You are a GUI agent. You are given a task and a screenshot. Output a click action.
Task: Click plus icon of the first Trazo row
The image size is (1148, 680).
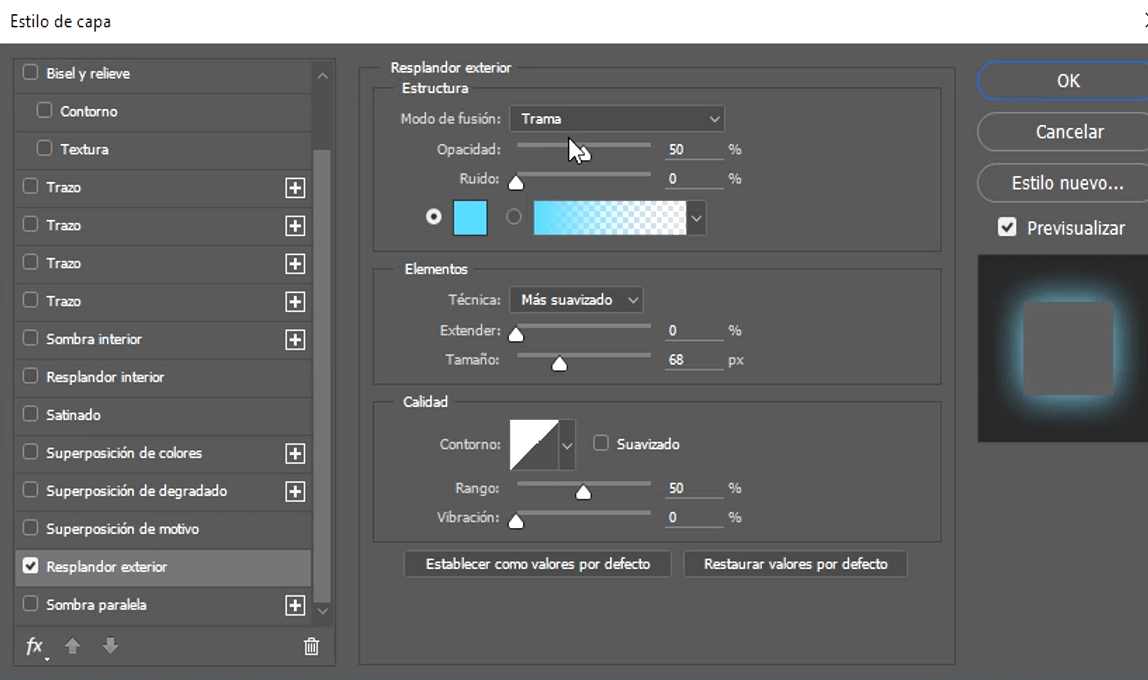click(295, 188)
